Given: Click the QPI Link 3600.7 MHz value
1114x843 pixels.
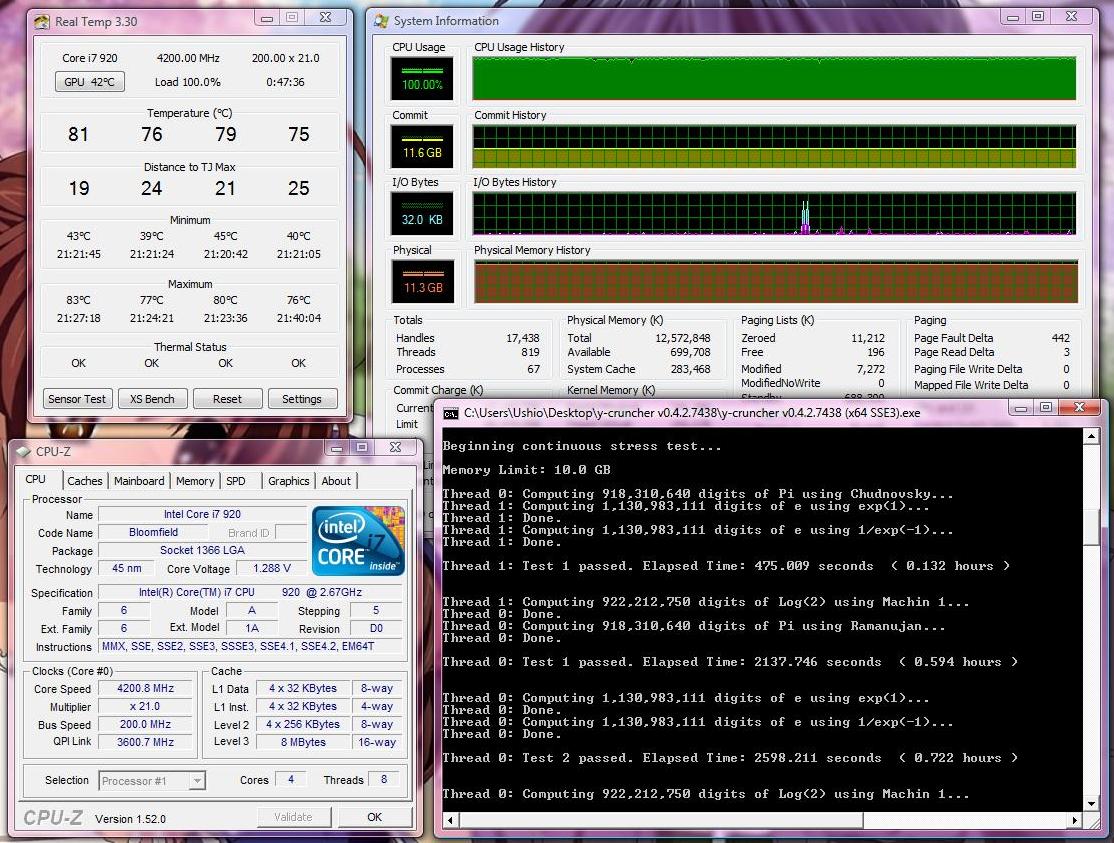Looking at the screenshot, I should [x=146, y=741].
